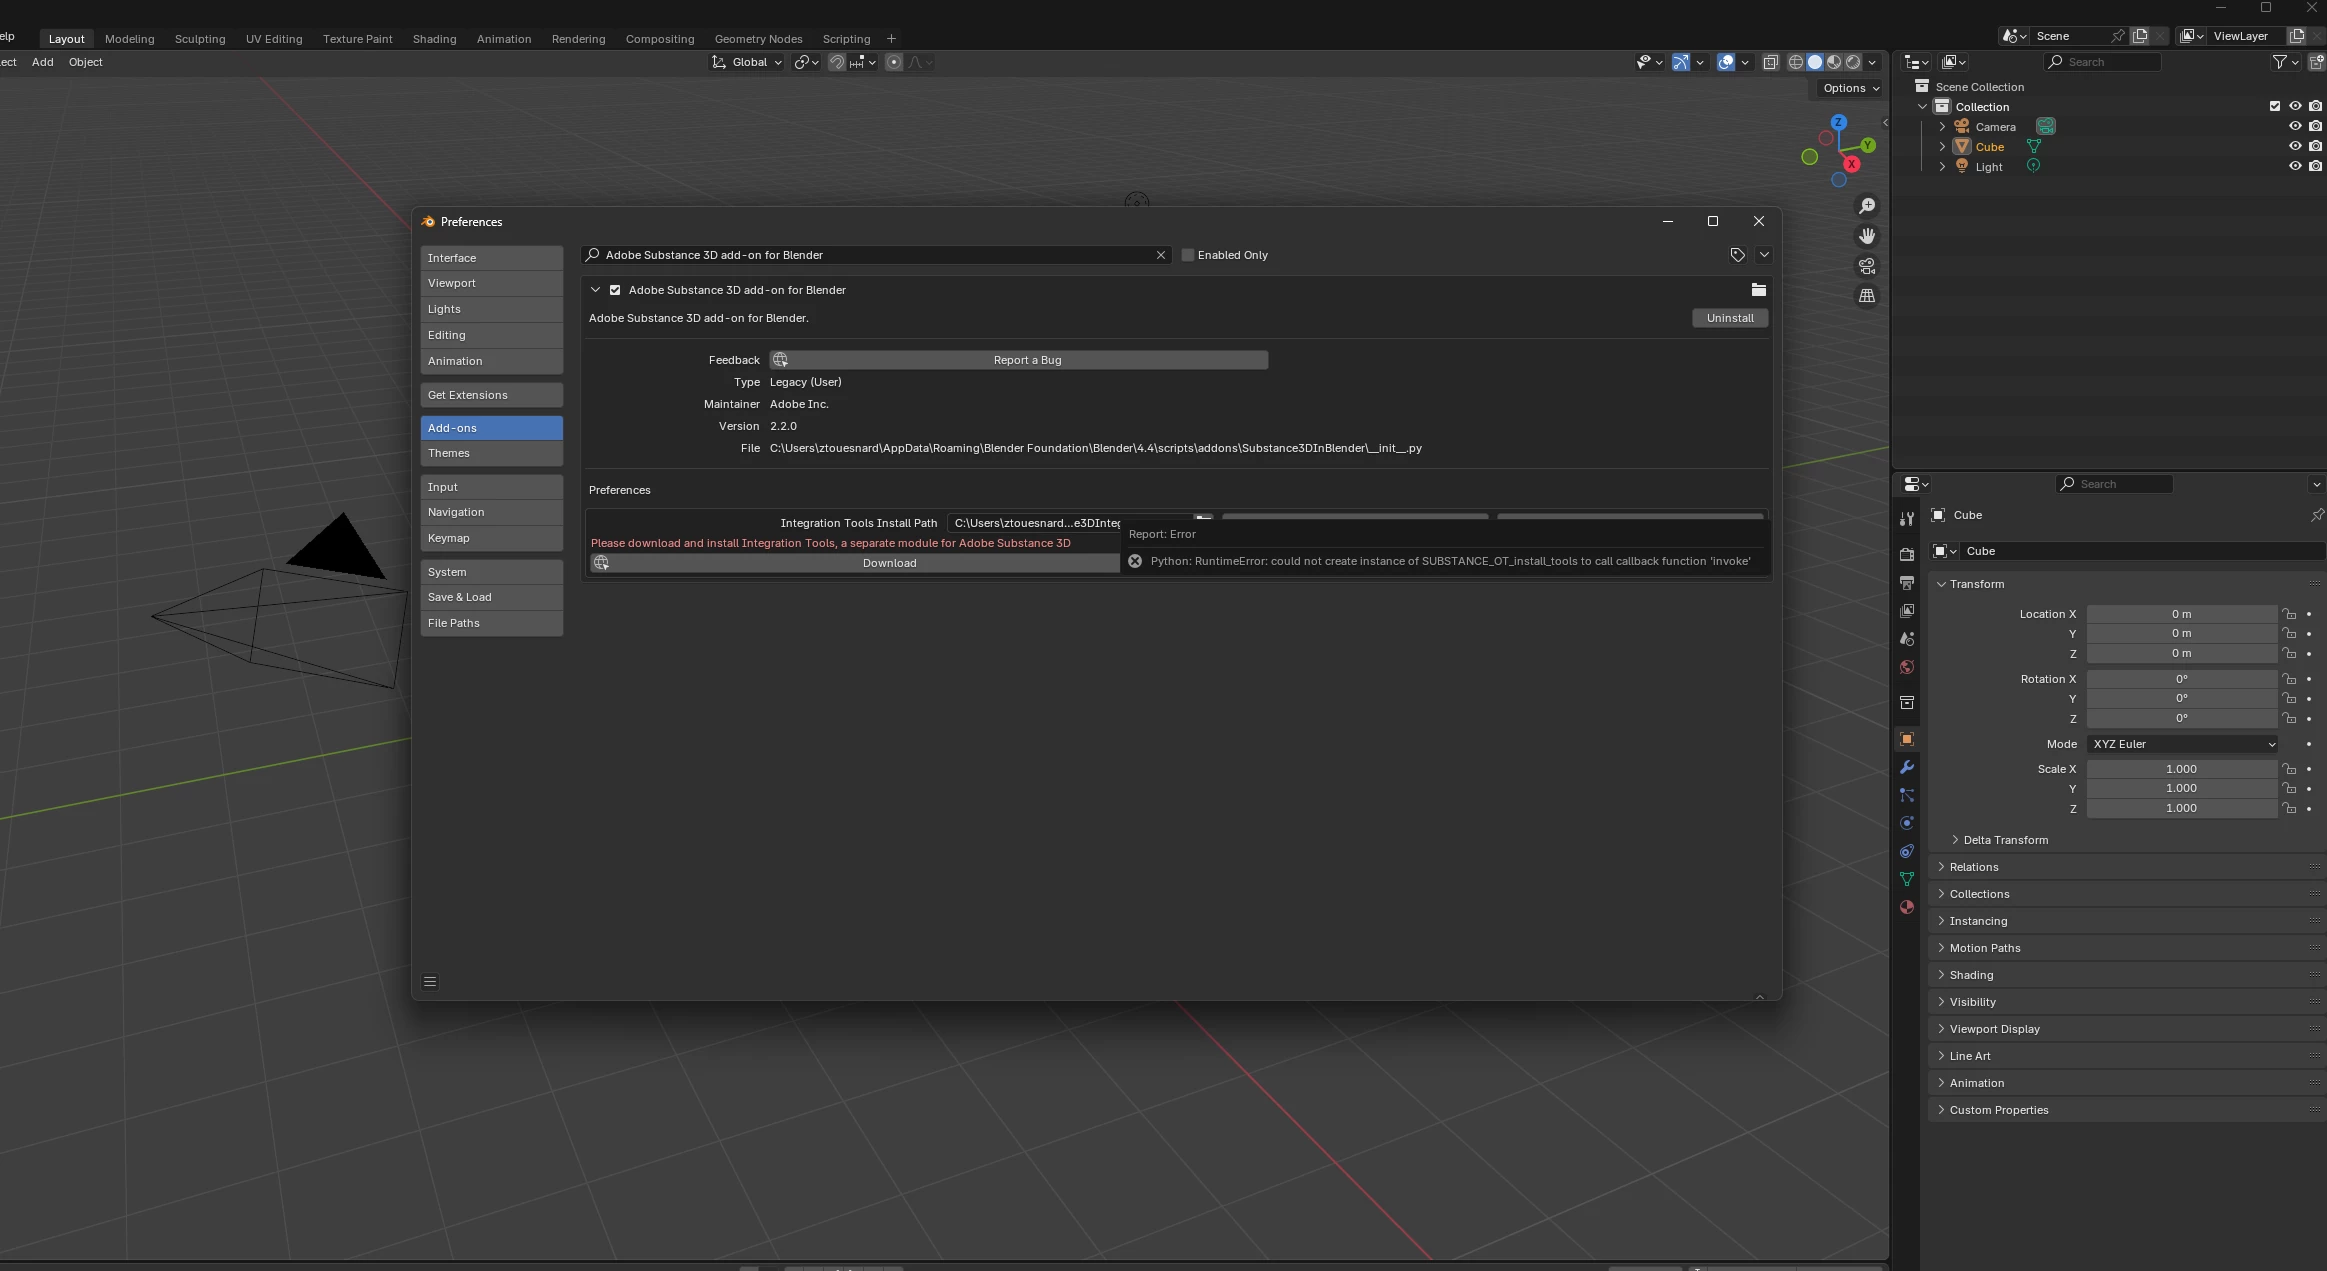Toggle camera view icon in viewport
The height and width of the screenshot is (1271, 2327).
click(1866, 266)
